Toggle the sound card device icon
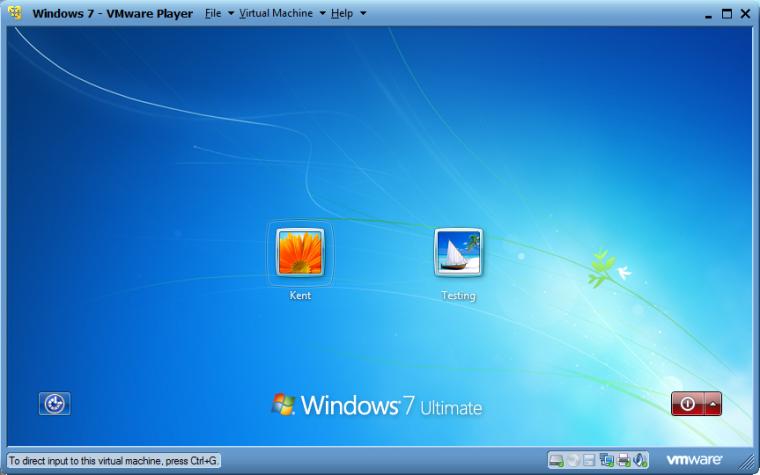The height and width of the screenshot is (475, 760). click(640, 459)
